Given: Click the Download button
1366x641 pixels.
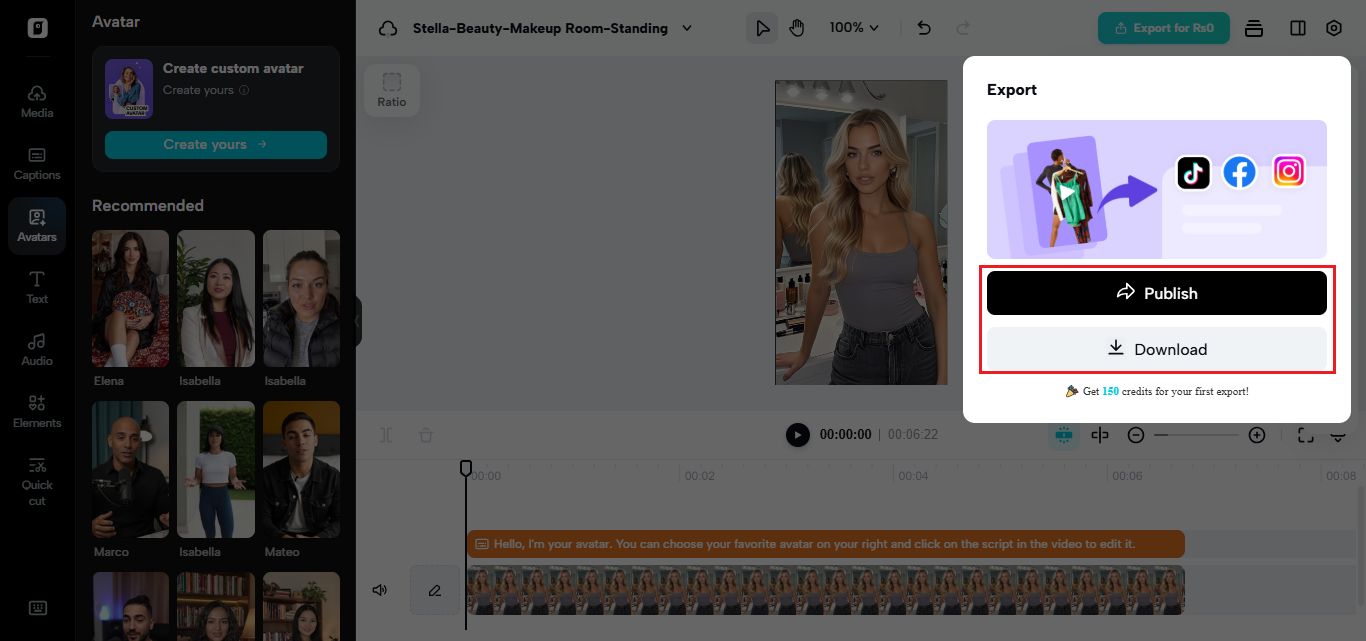Looking at the screenshot, I should point(1156,349).
